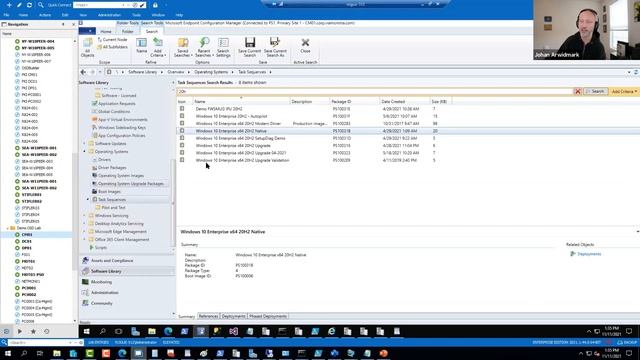Switch to the Home ribbon tab
The width and height of the screenshot is (640, 360).
[x=106, y=31]
